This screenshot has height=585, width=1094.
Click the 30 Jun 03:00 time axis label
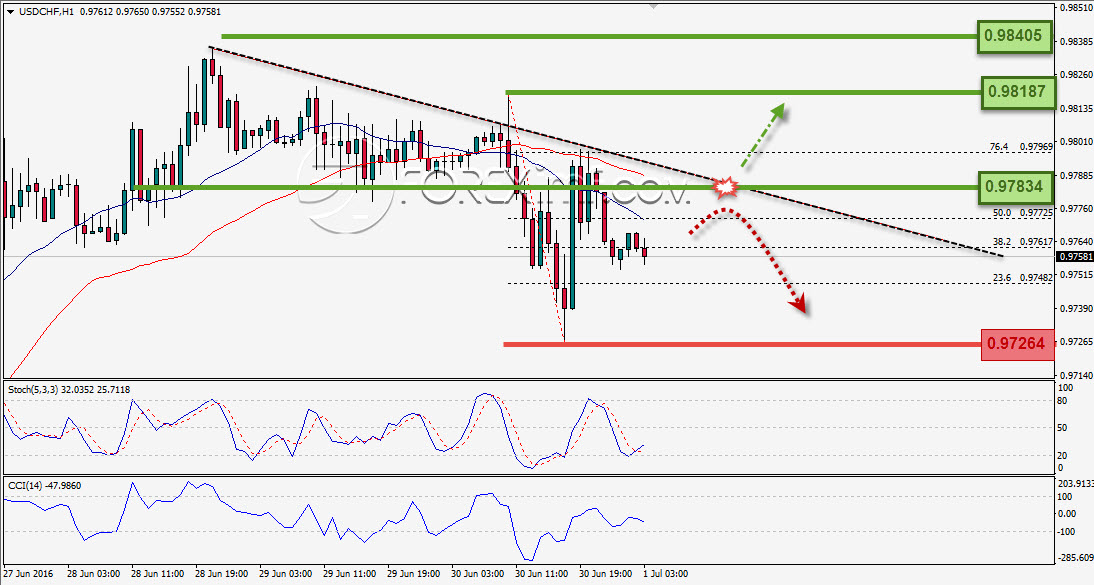coord(478,574)
